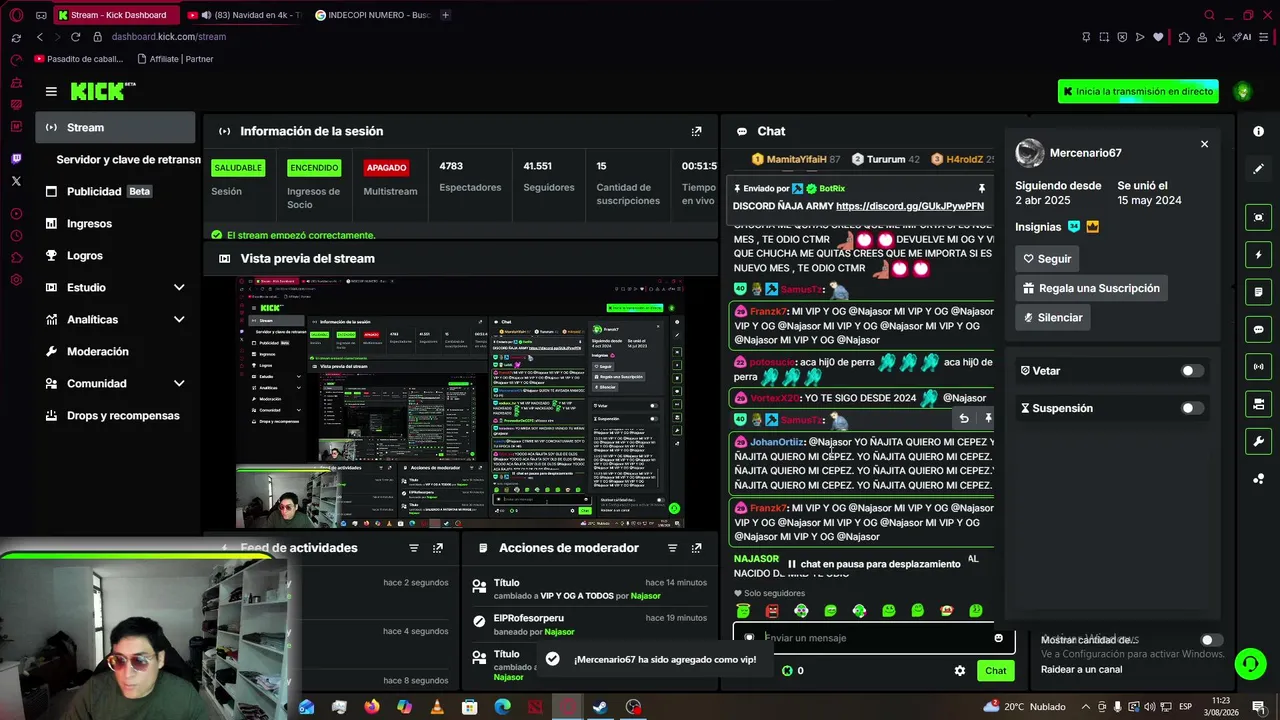Reload the browser page
This screenshot has width=1280, height=720.
[75, 37]
